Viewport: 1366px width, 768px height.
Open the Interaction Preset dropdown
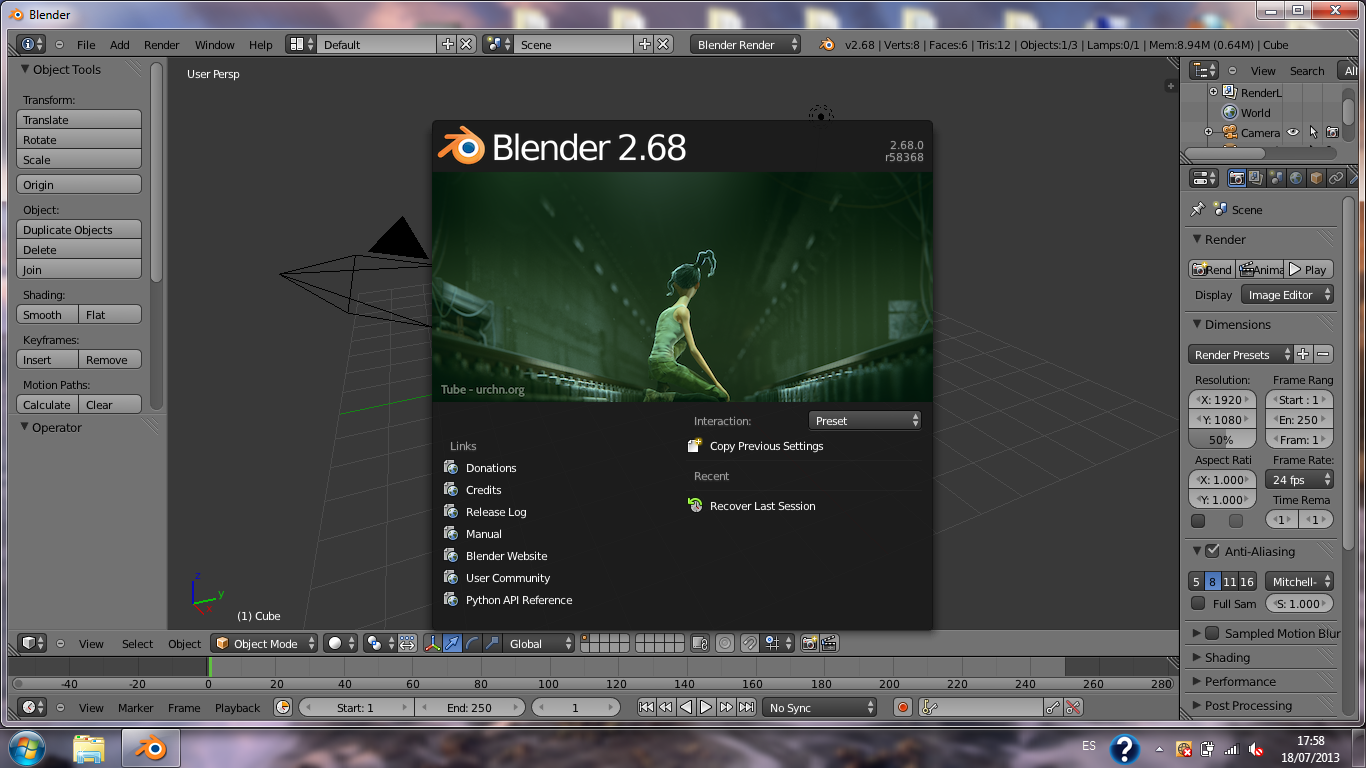(x=865, y=421)
